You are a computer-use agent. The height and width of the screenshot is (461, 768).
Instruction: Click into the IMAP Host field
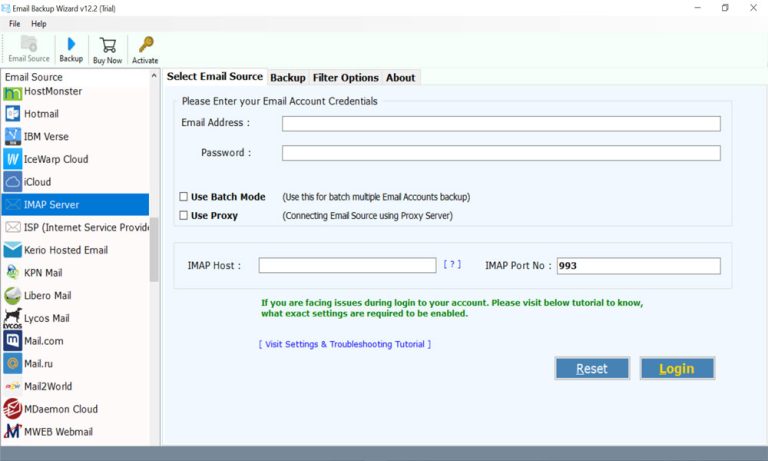tap(347, 265)
